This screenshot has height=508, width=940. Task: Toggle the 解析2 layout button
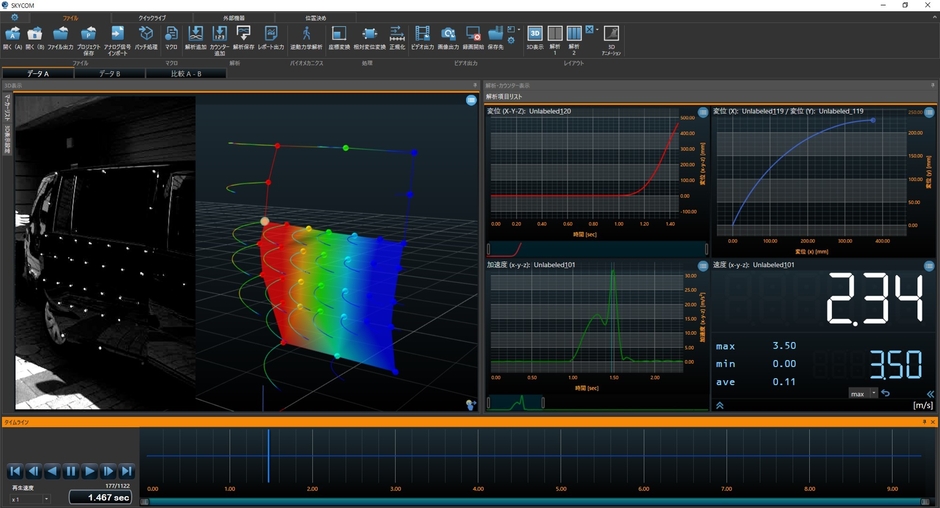[574, 40]
